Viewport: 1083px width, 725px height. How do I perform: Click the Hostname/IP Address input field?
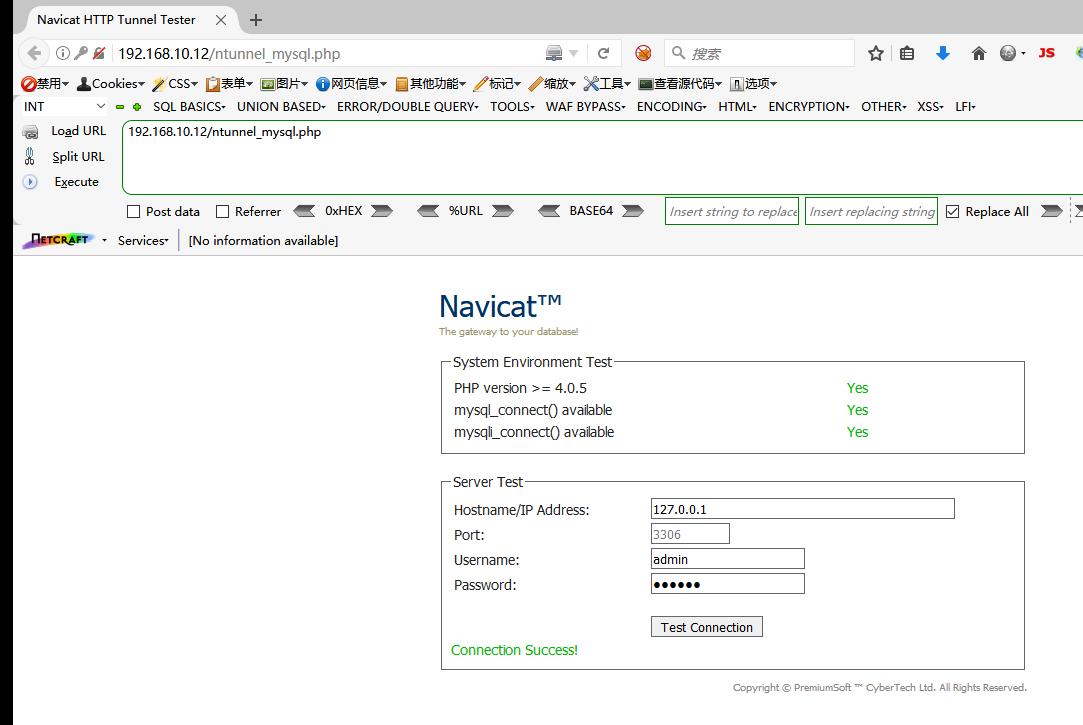[x=803, y=509]
